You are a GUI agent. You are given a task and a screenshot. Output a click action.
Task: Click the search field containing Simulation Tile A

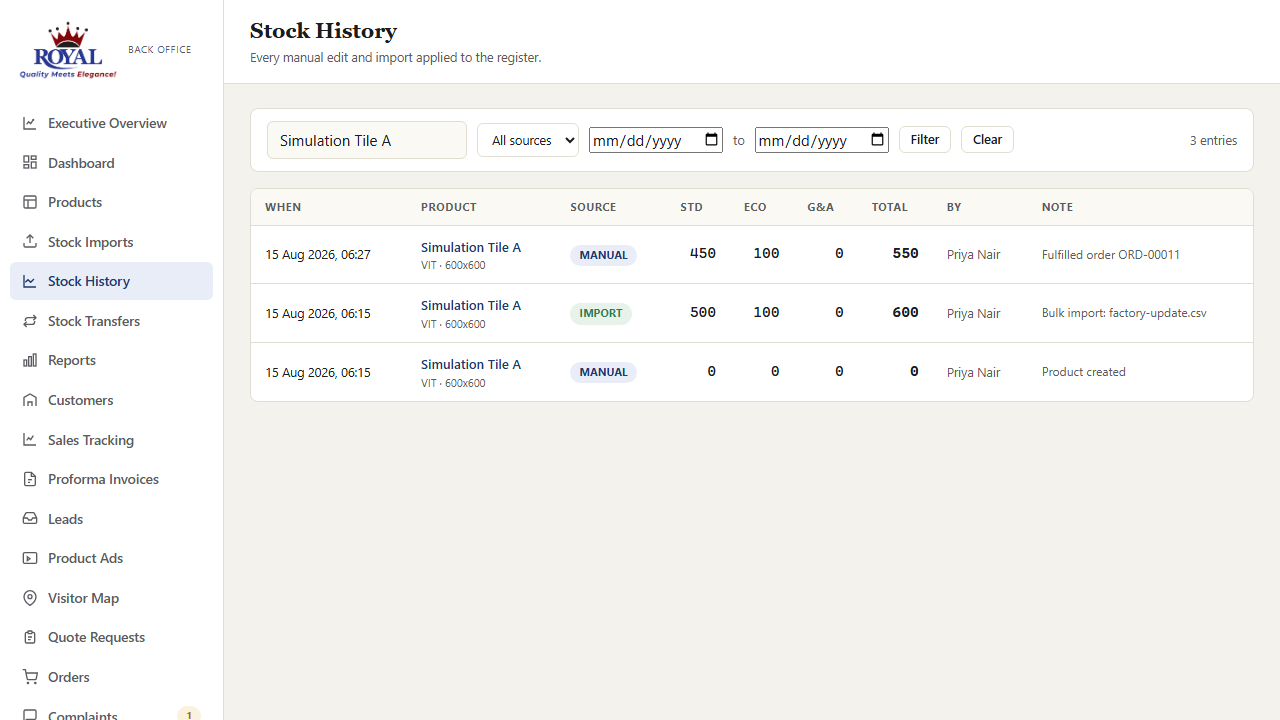point(367,140)
